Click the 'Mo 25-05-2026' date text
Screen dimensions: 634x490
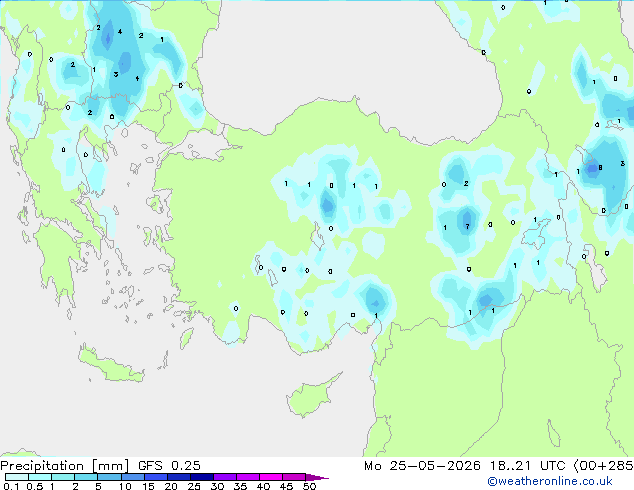[422, 466]
